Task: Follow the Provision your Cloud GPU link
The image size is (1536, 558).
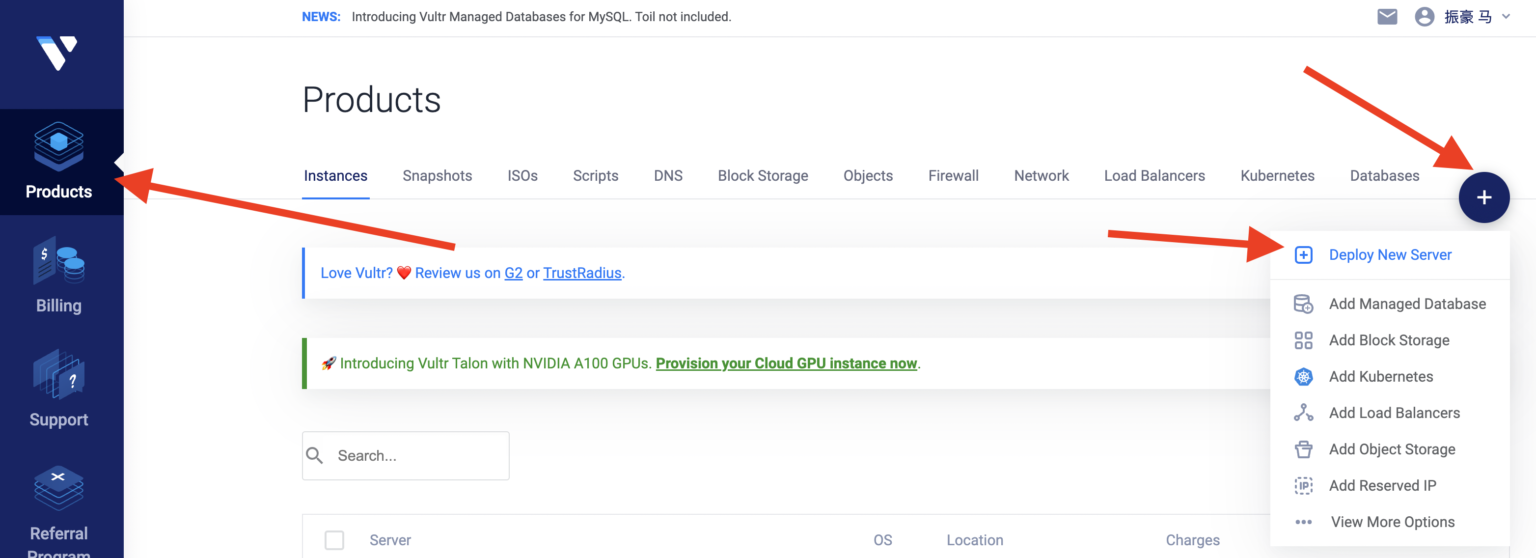Action: pyautogui.click(x=786, y=364)
